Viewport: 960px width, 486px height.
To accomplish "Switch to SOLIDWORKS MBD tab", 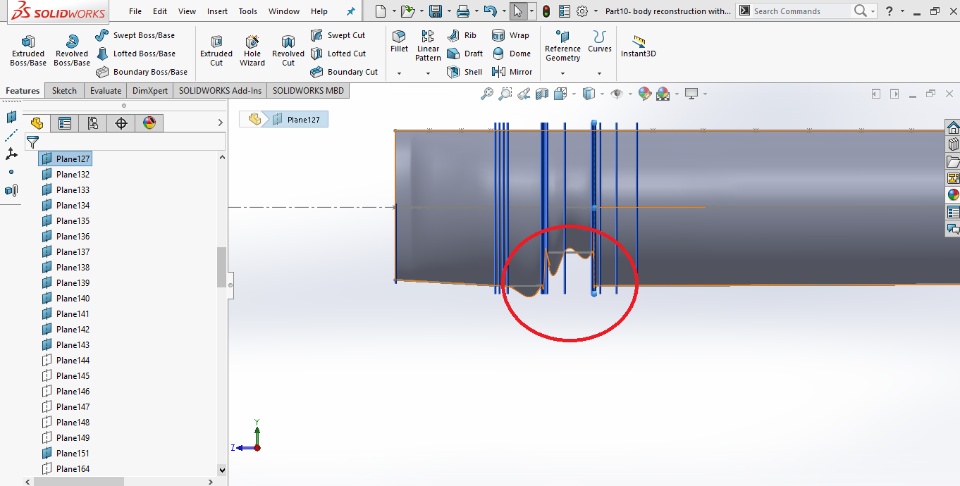I will (x=308, y=91).
